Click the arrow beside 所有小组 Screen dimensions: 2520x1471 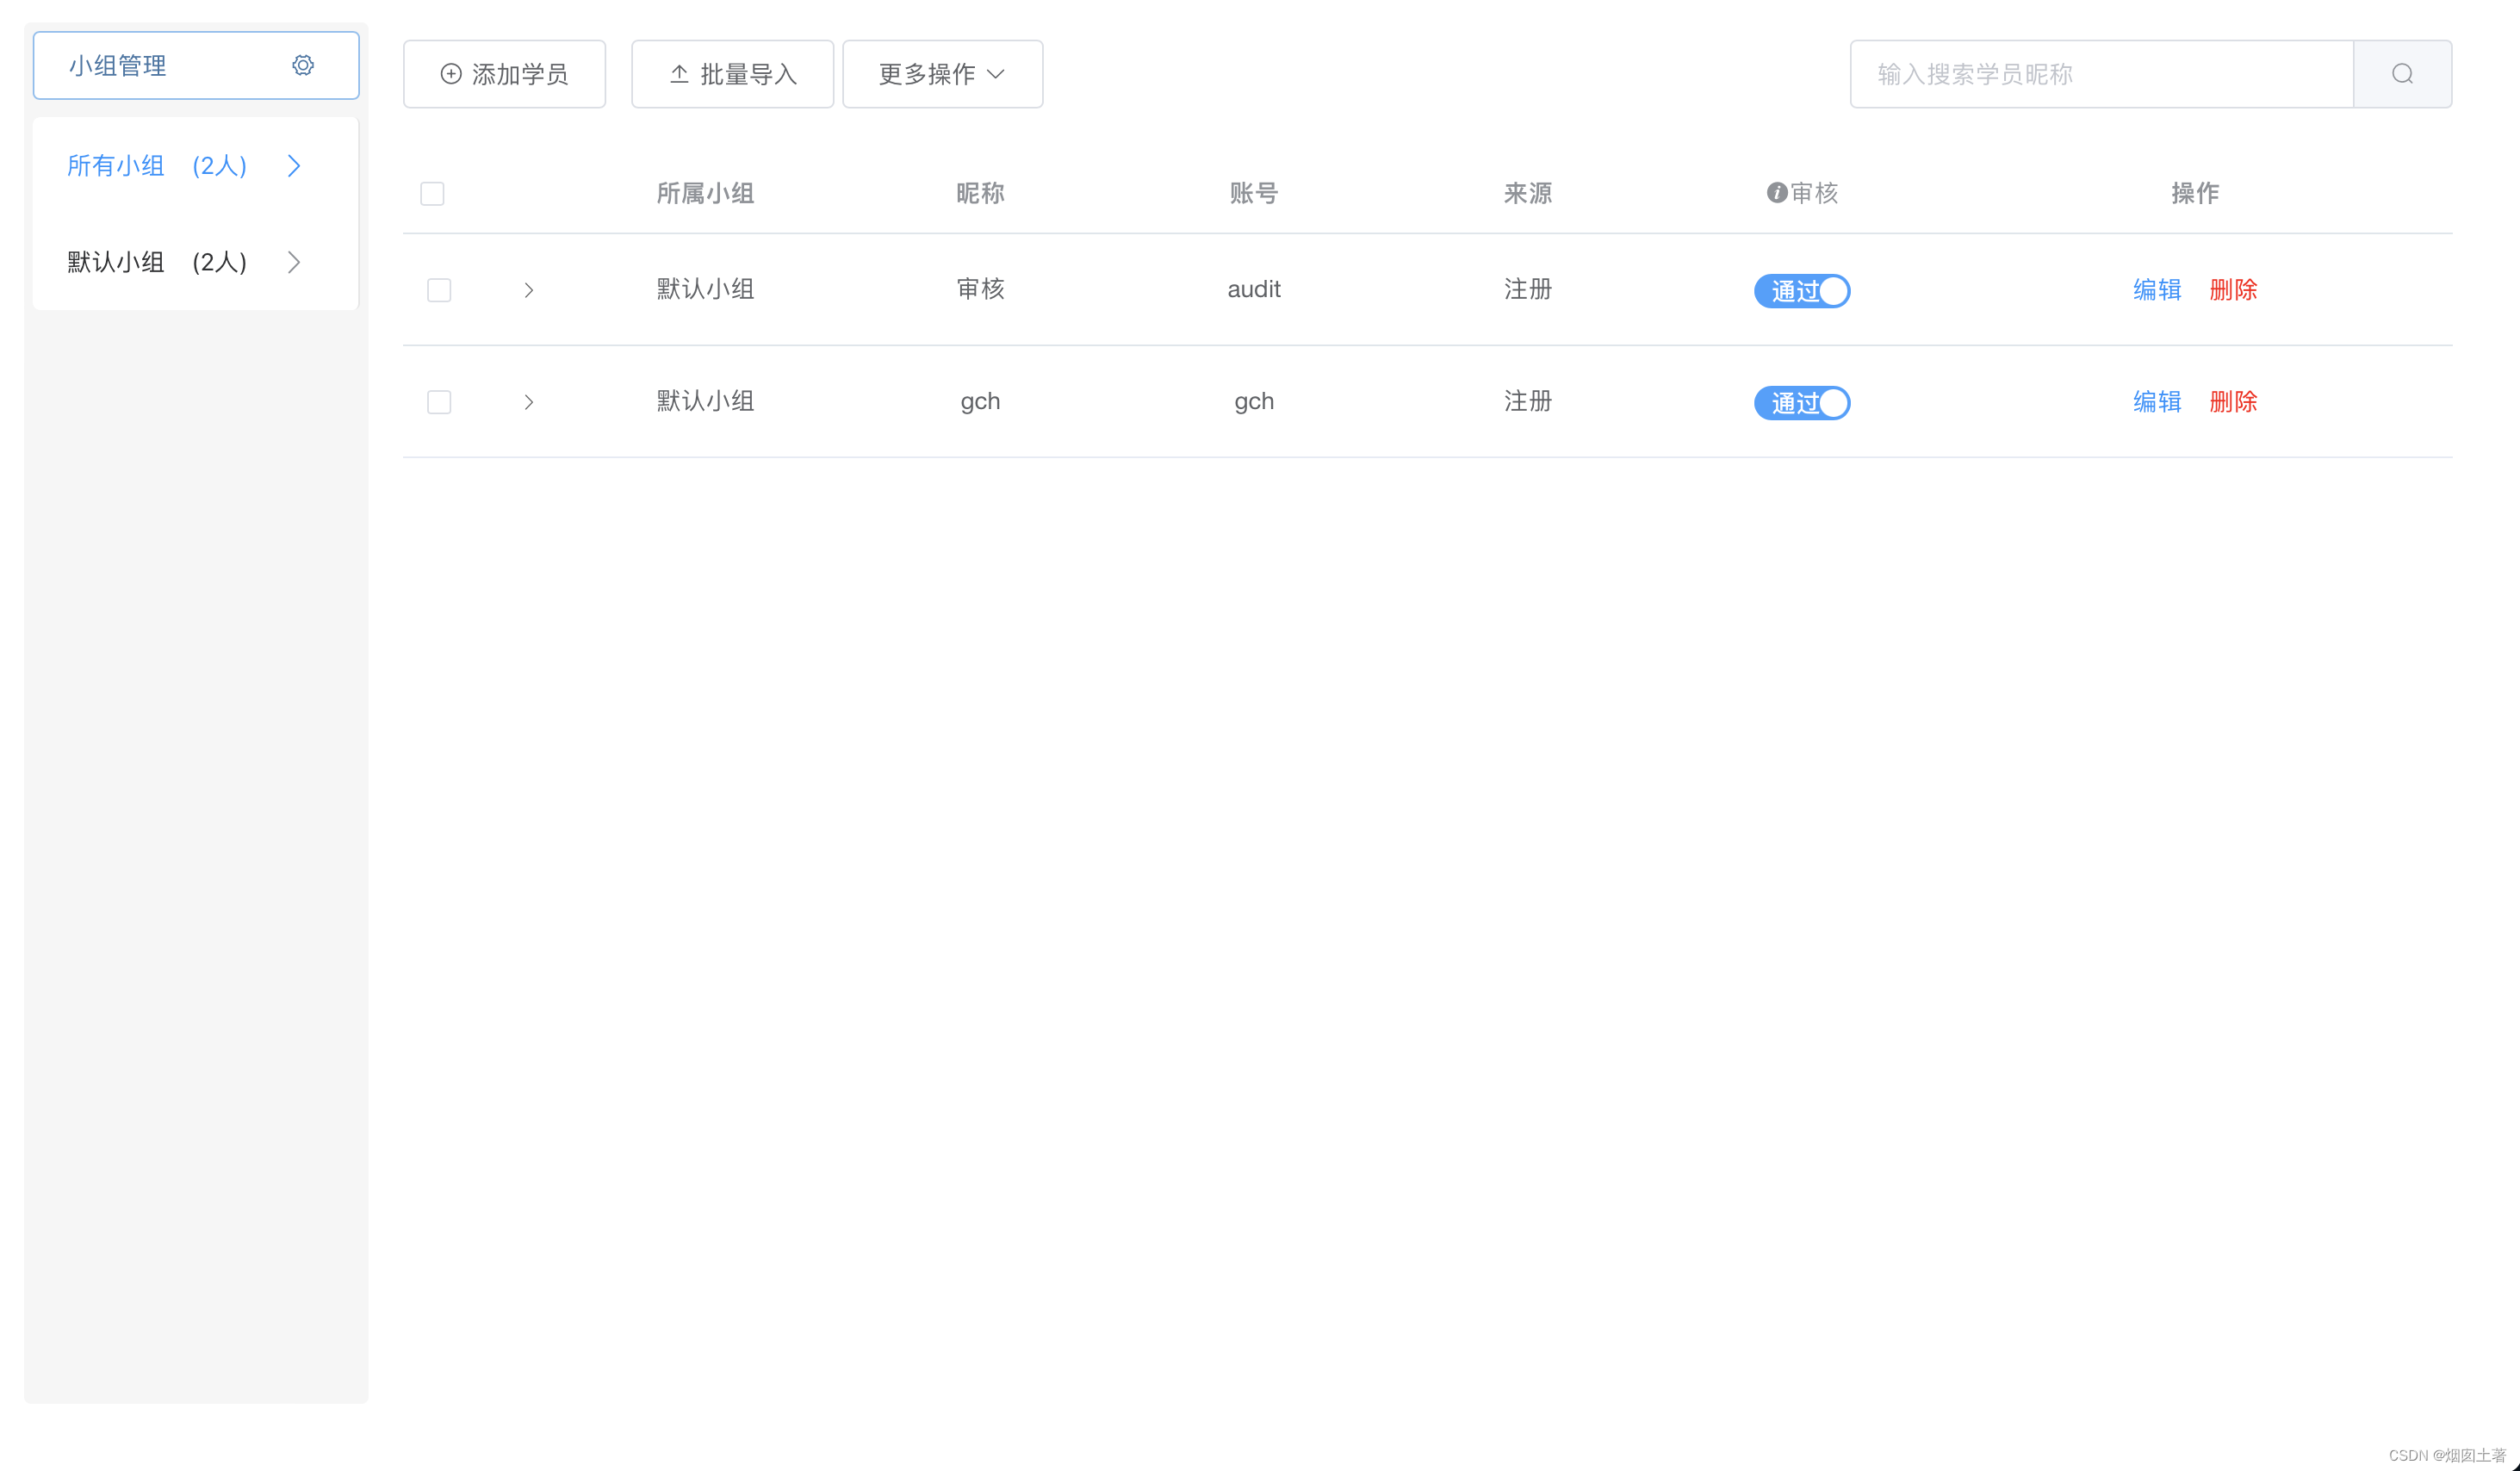(x=294, y=166)
